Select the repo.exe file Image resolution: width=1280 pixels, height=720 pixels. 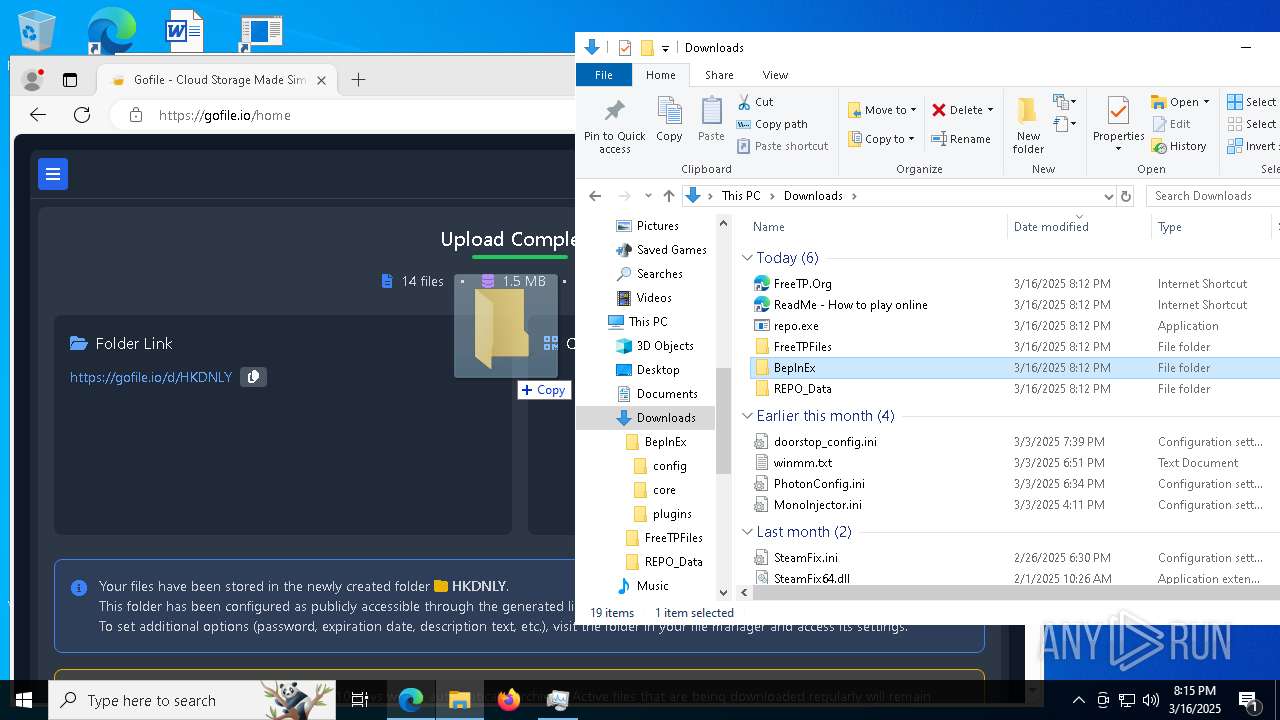(796, 326)
